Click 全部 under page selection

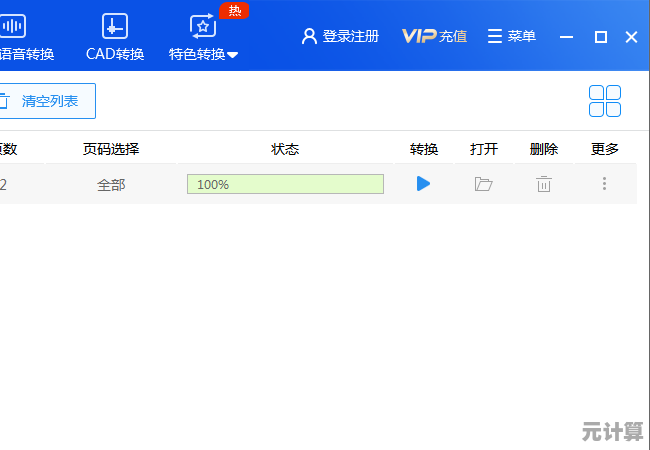point(111,185)
